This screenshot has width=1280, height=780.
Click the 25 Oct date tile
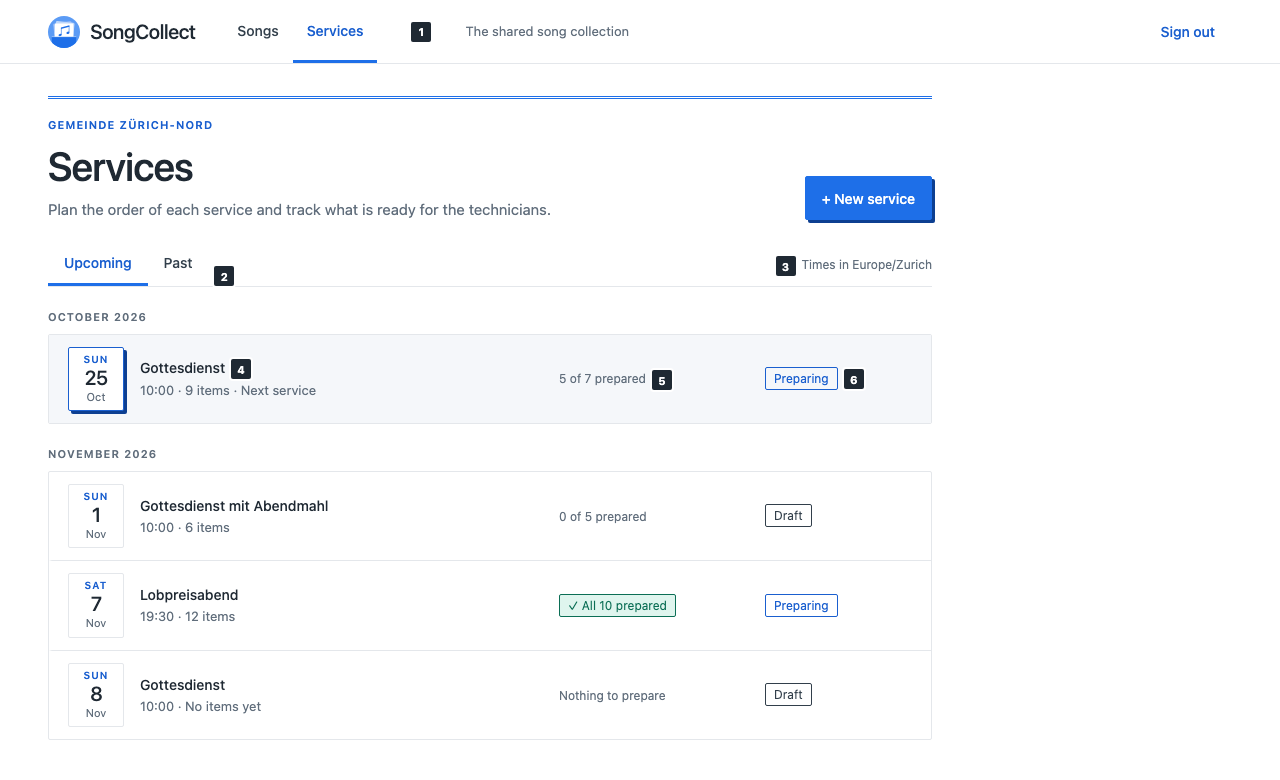click(96, 379)
